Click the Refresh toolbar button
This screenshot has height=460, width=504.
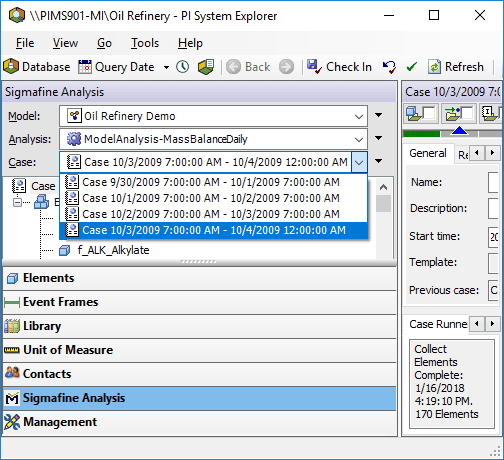pos(456,67)
